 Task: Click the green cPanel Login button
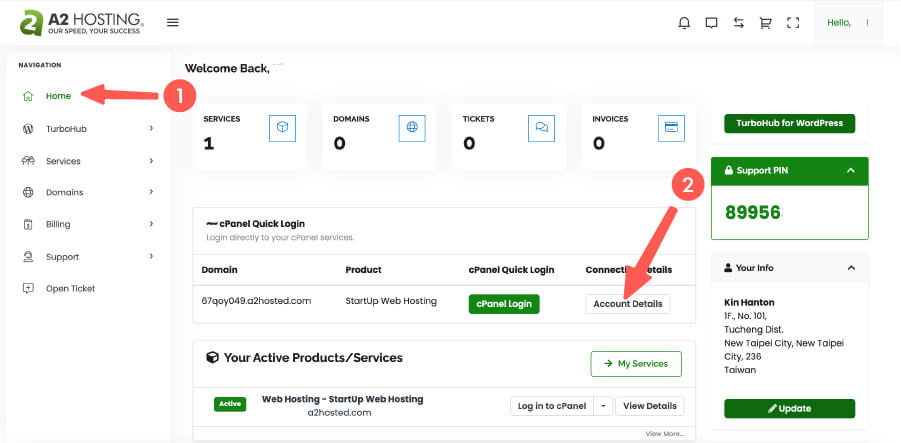[x=503, y=303]
